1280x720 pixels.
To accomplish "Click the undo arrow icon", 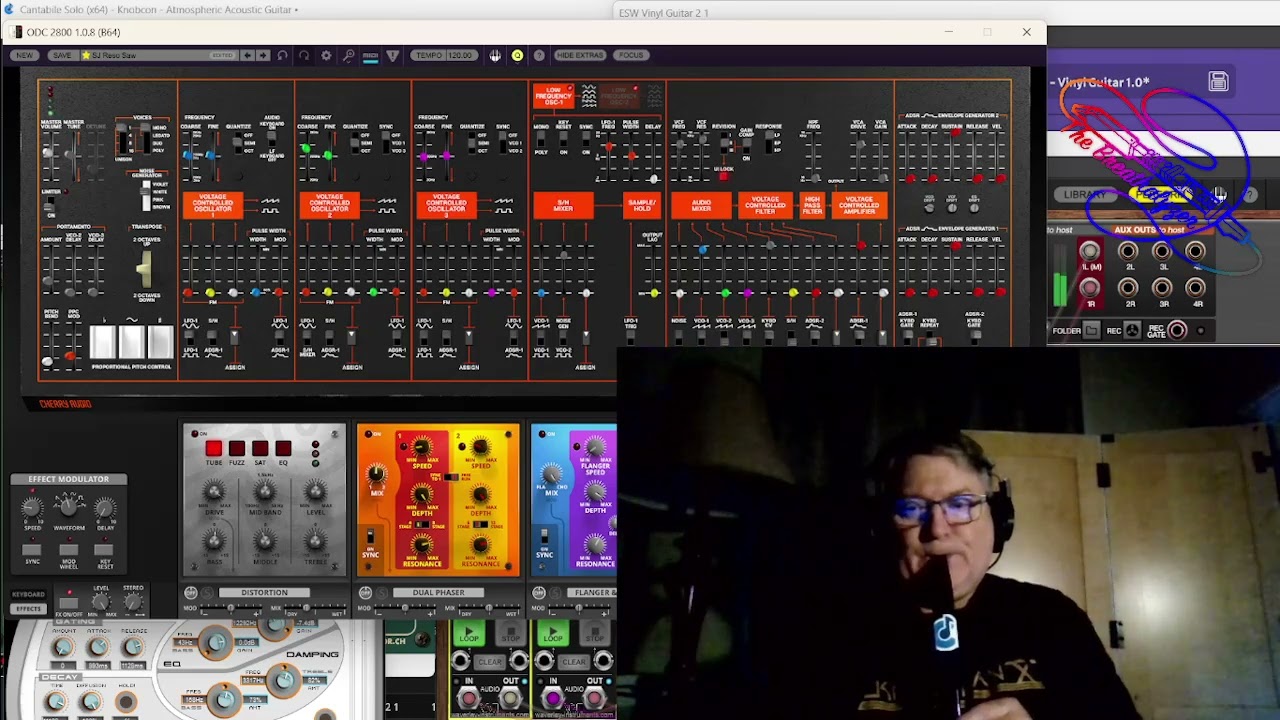I will pos(282,55).
